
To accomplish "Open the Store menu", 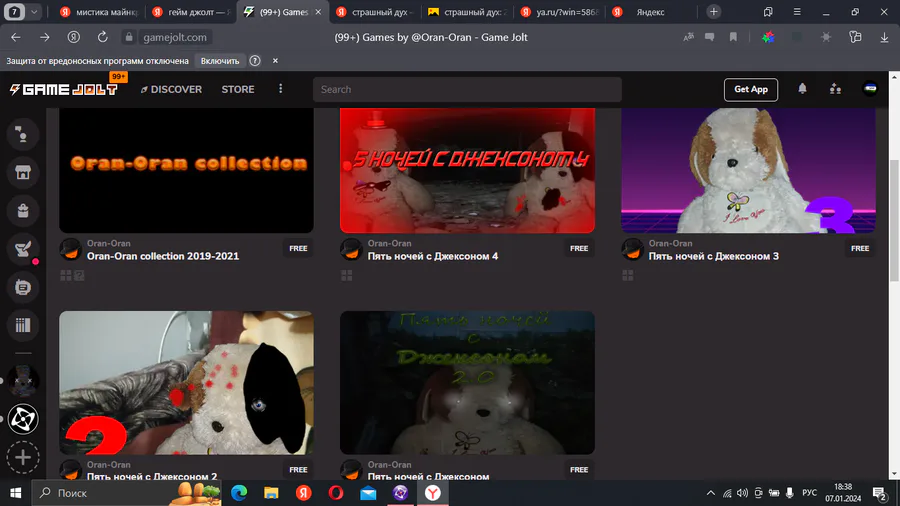I will coord(238,89).
